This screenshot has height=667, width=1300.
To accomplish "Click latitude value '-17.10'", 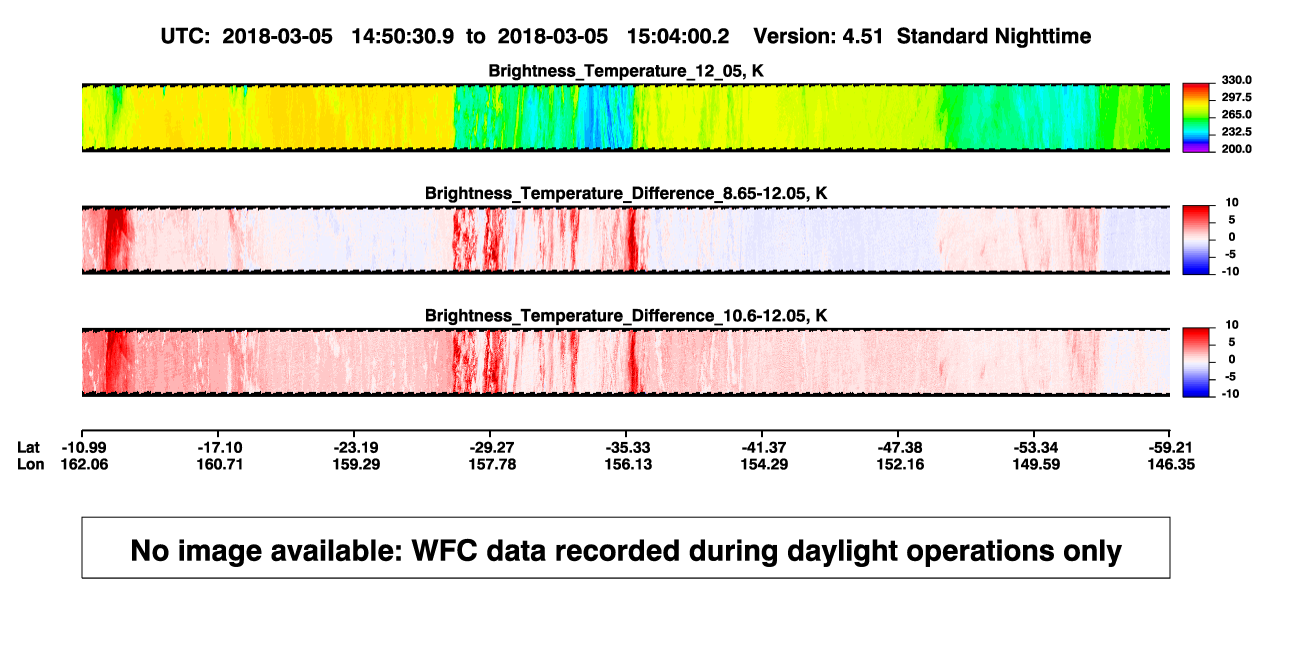I will 220,447.
